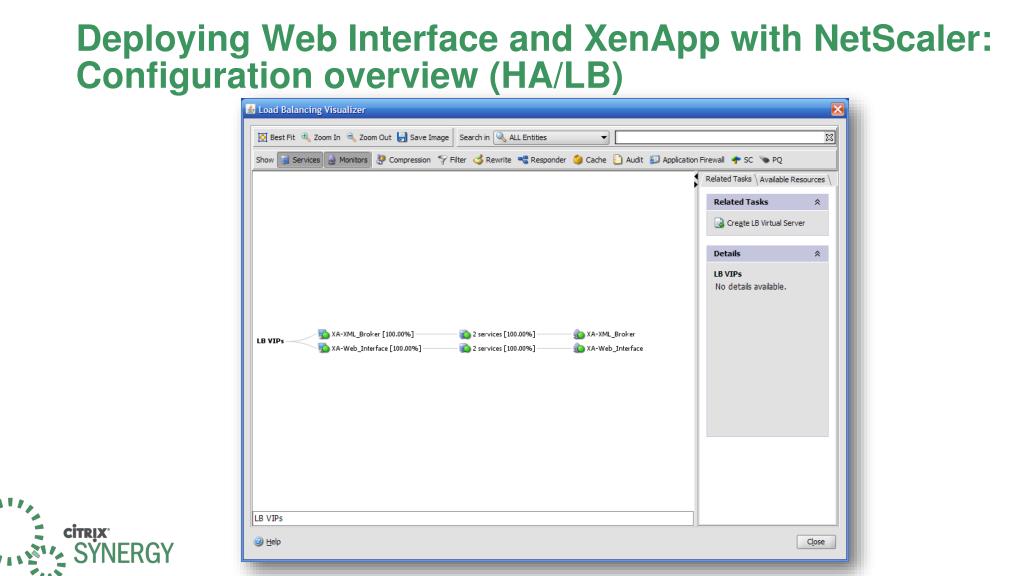Select the LB VIPs root node
Image resolution: width=1024 pixels, height=576 pixels.
(270, 341)
